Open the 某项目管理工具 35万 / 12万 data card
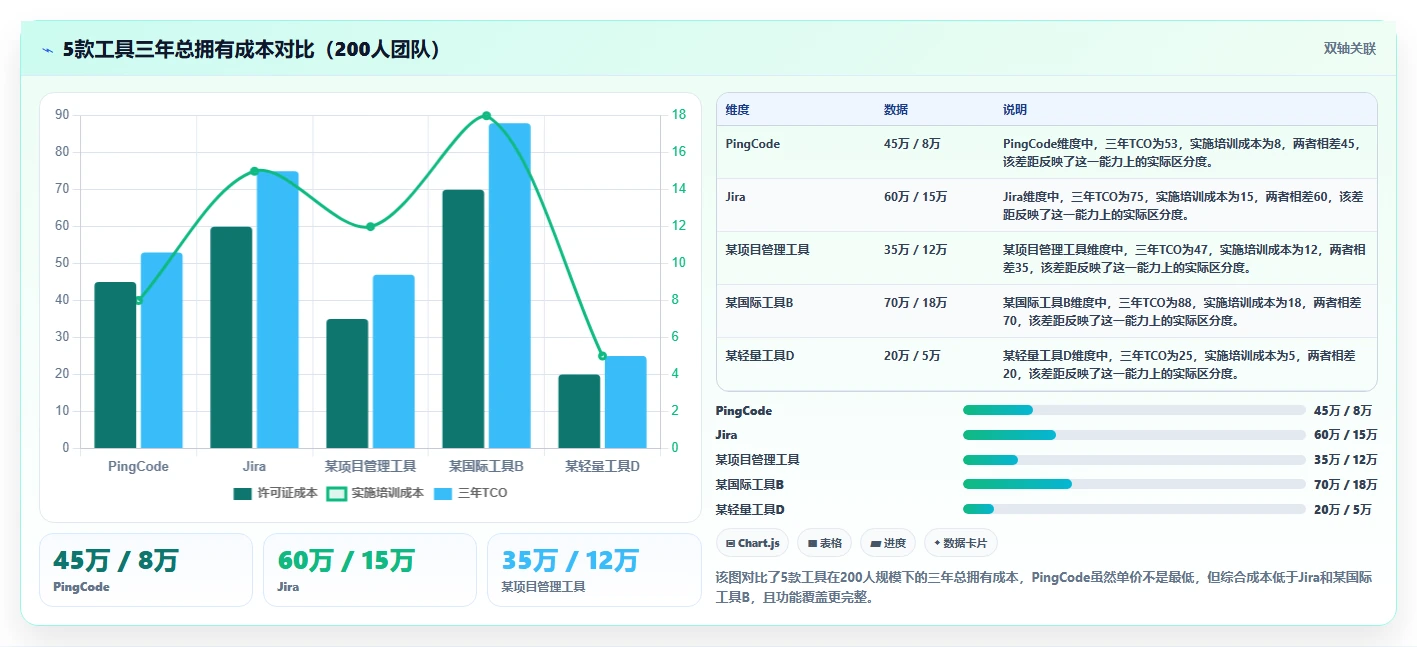Viewport: 1417px width, 647px height. click(594, 570)
